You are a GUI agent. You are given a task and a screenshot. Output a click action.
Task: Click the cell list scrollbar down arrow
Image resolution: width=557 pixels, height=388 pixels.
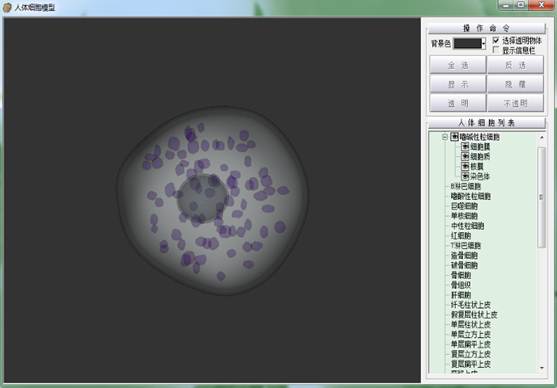tap(542, 368)
